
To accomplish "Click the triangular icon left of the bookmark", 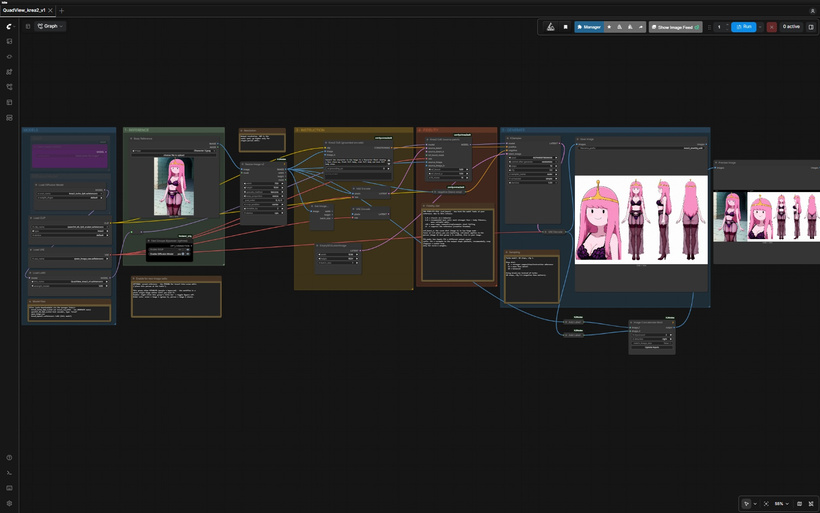I will pos(551,27).
